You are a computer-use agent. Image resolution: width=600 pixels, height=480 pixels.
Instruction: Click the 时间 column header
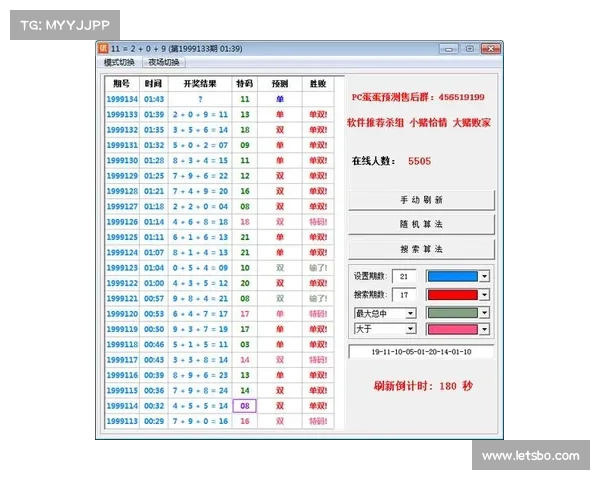coord(153,83)
